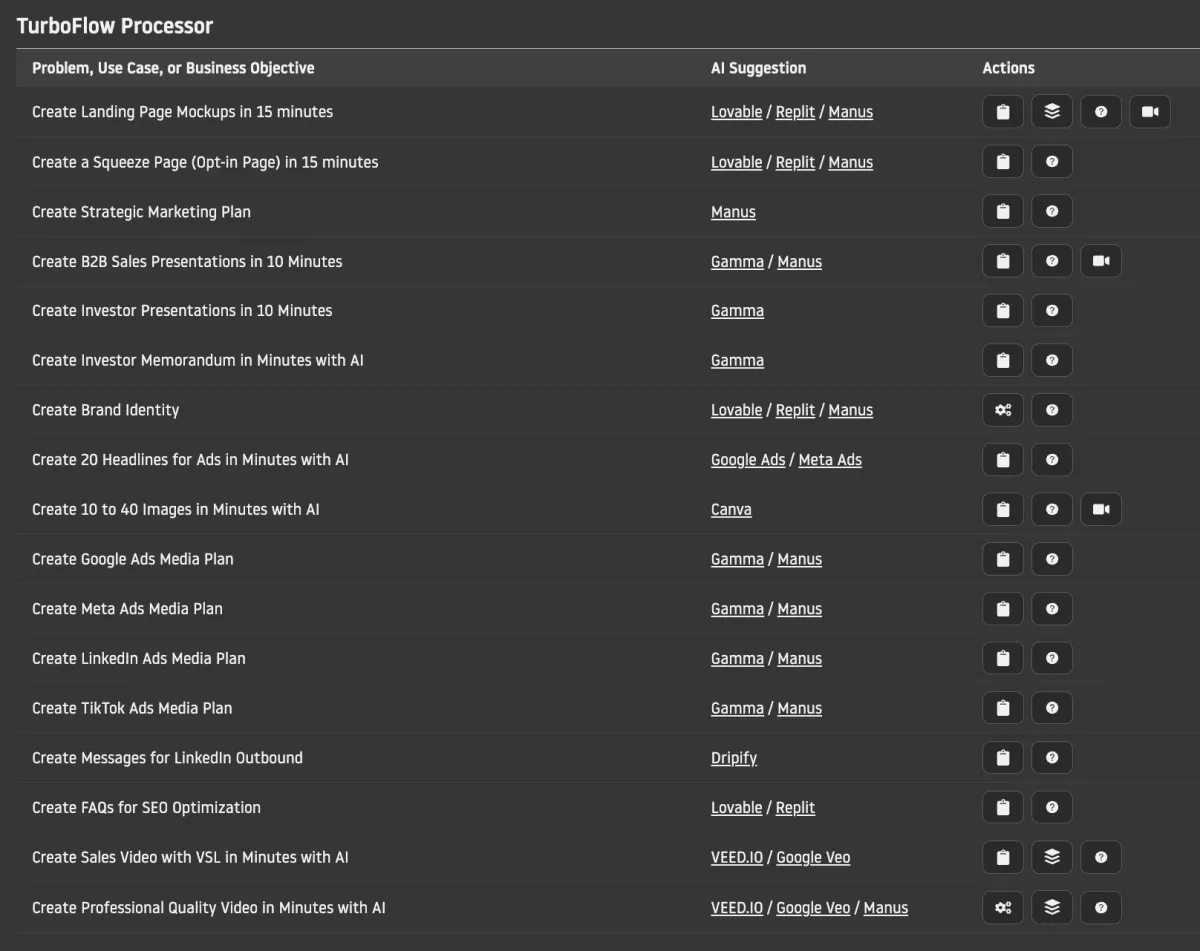
Task: Click the 'AI Suggestion' column header
Action: [x=758, y=68]
